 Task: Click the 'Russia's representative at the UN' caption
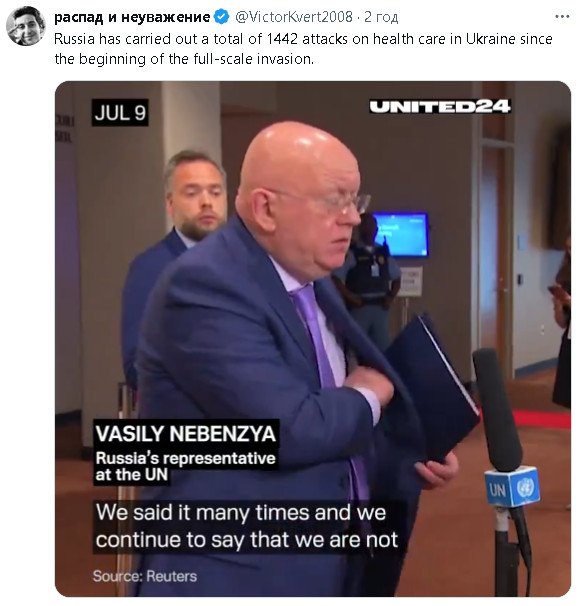186,466
